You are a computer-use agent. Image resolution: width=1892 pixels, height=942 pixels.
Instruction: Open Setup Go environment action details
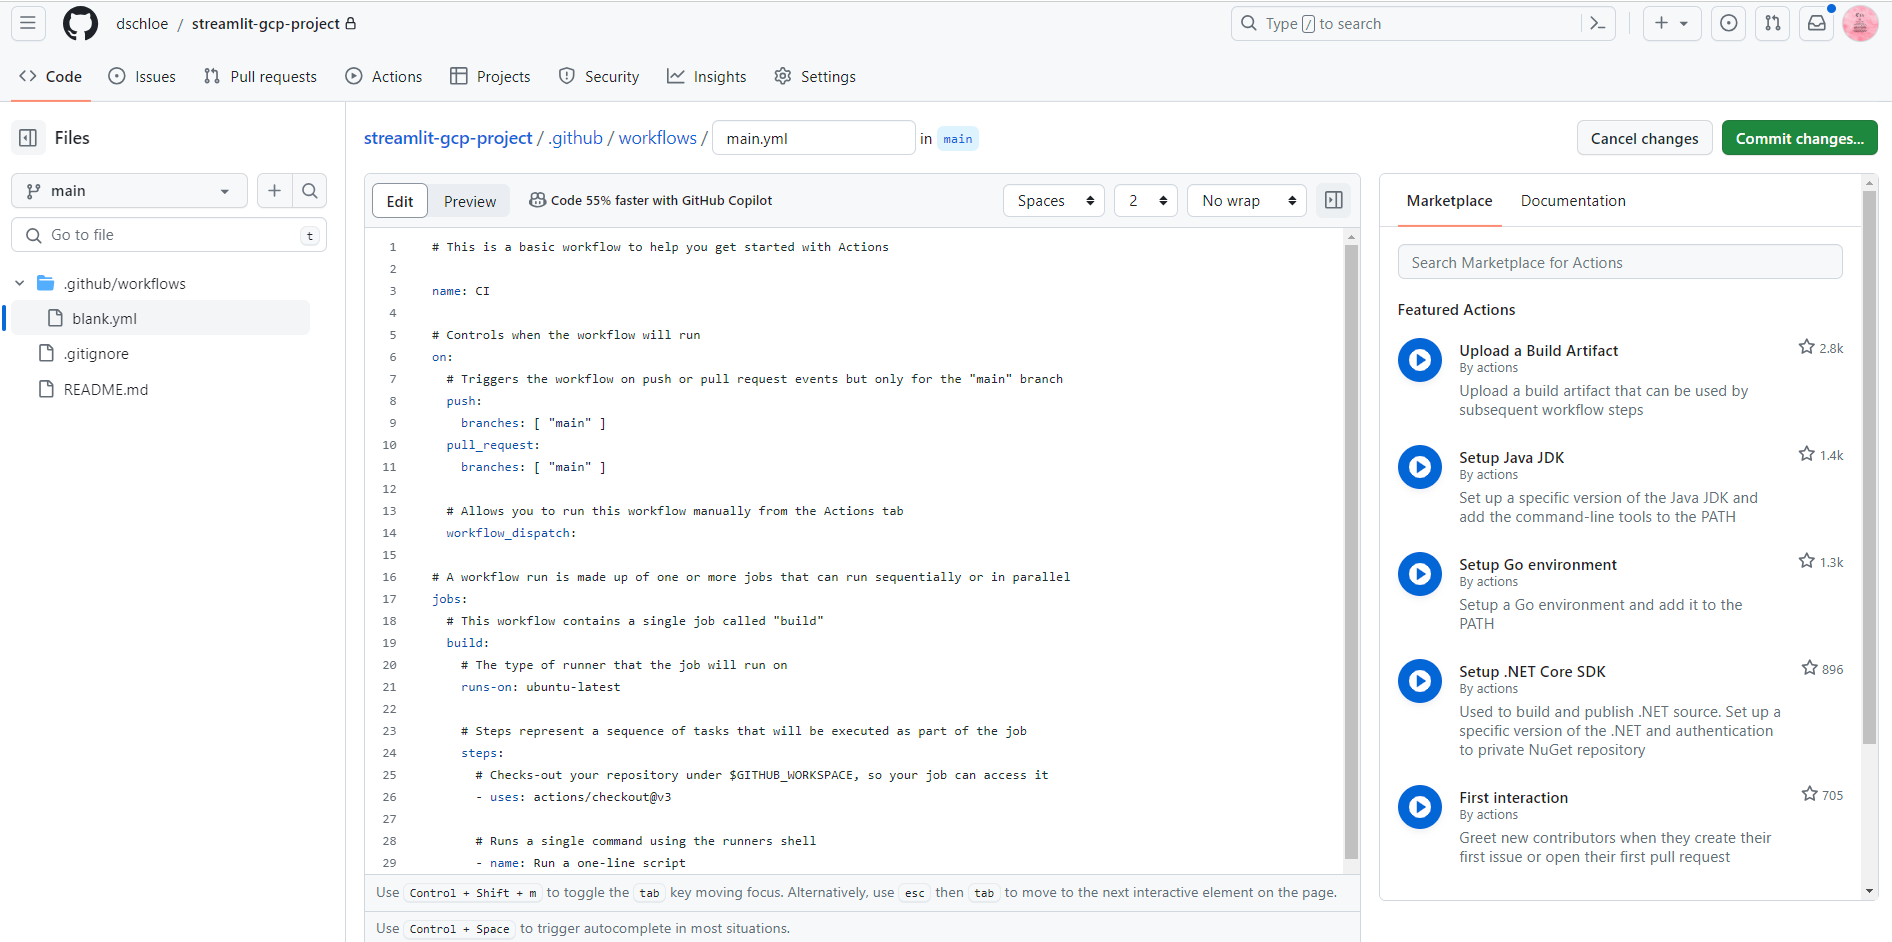coord(1538,564)
